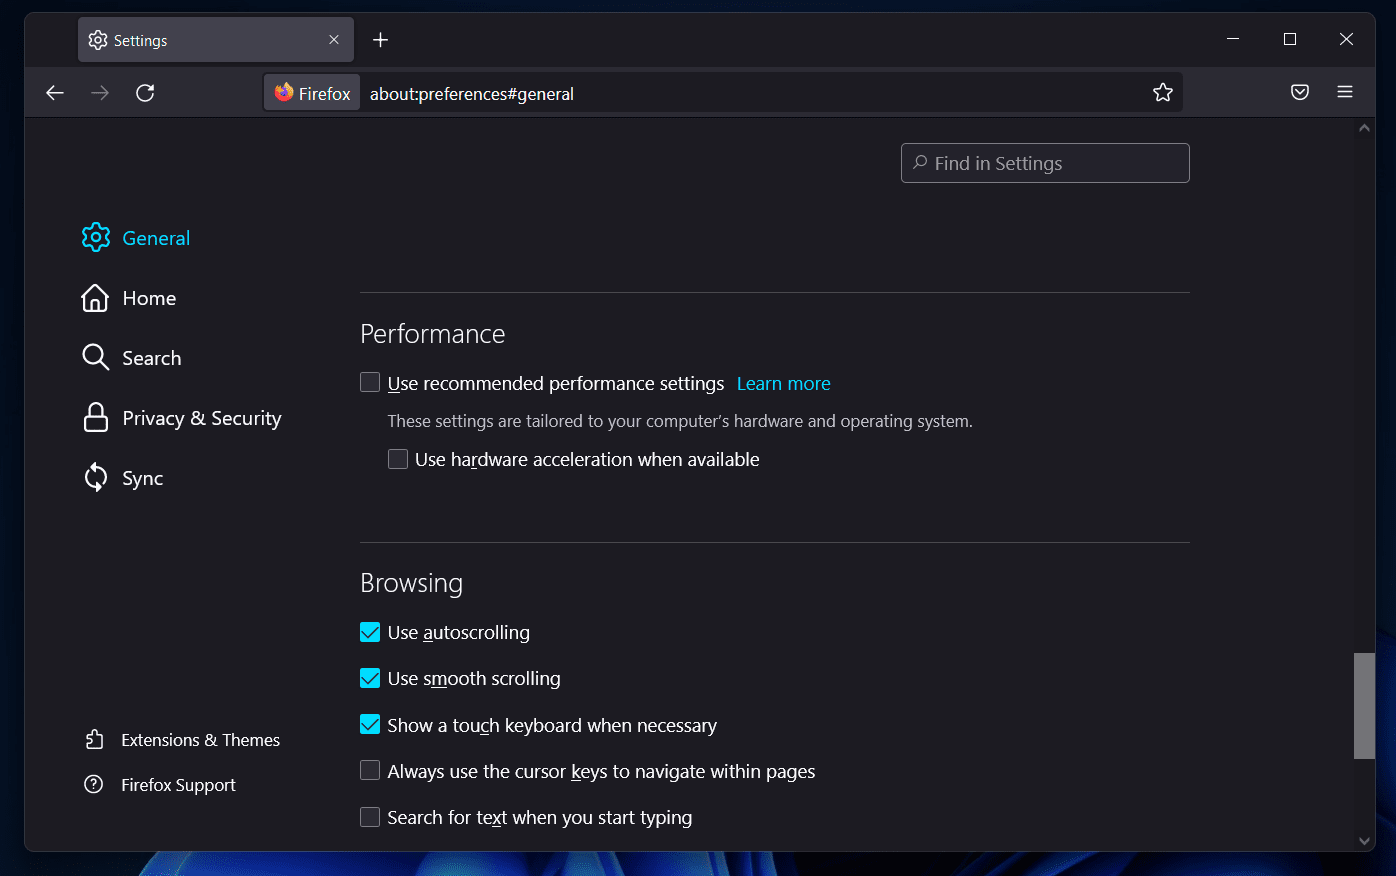The image size is (1396, 876).
Task: Disable Use autoscrolling checkbox
Action: pos(370,632)
